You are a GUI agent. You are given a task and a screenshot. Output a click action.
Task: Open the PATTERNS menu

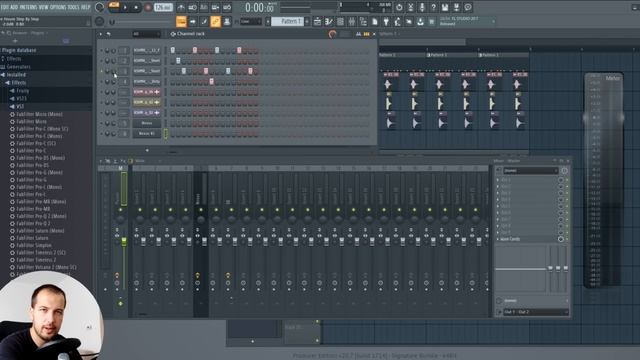[x=28, y=7]
